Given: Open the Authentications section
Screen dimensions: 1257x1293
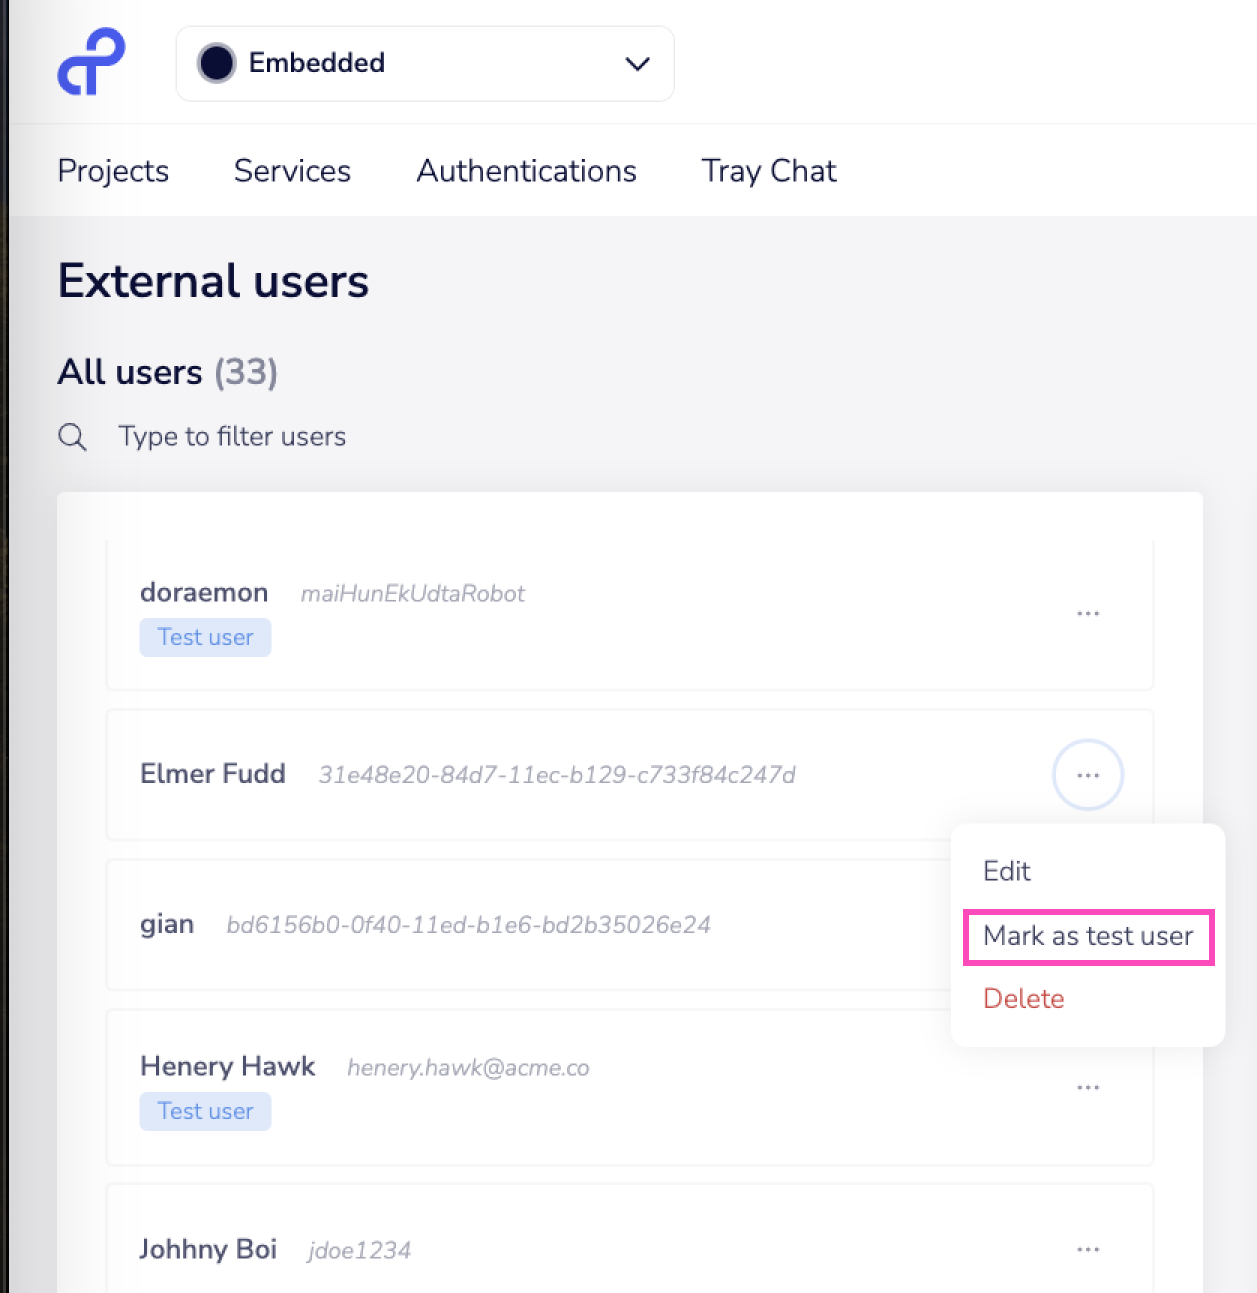Looking at the screenshot, I should (526, 171).
